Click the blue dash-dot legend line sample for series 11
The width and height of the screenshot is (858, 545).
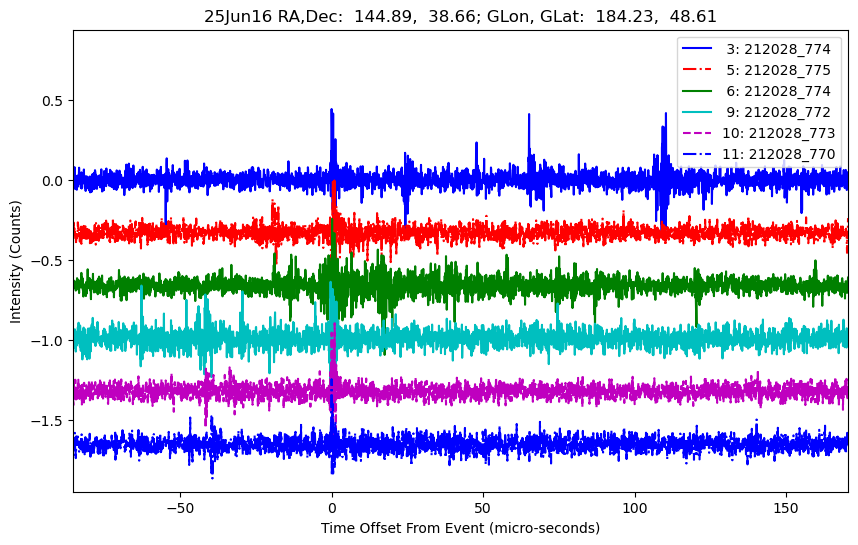(697, 154)
